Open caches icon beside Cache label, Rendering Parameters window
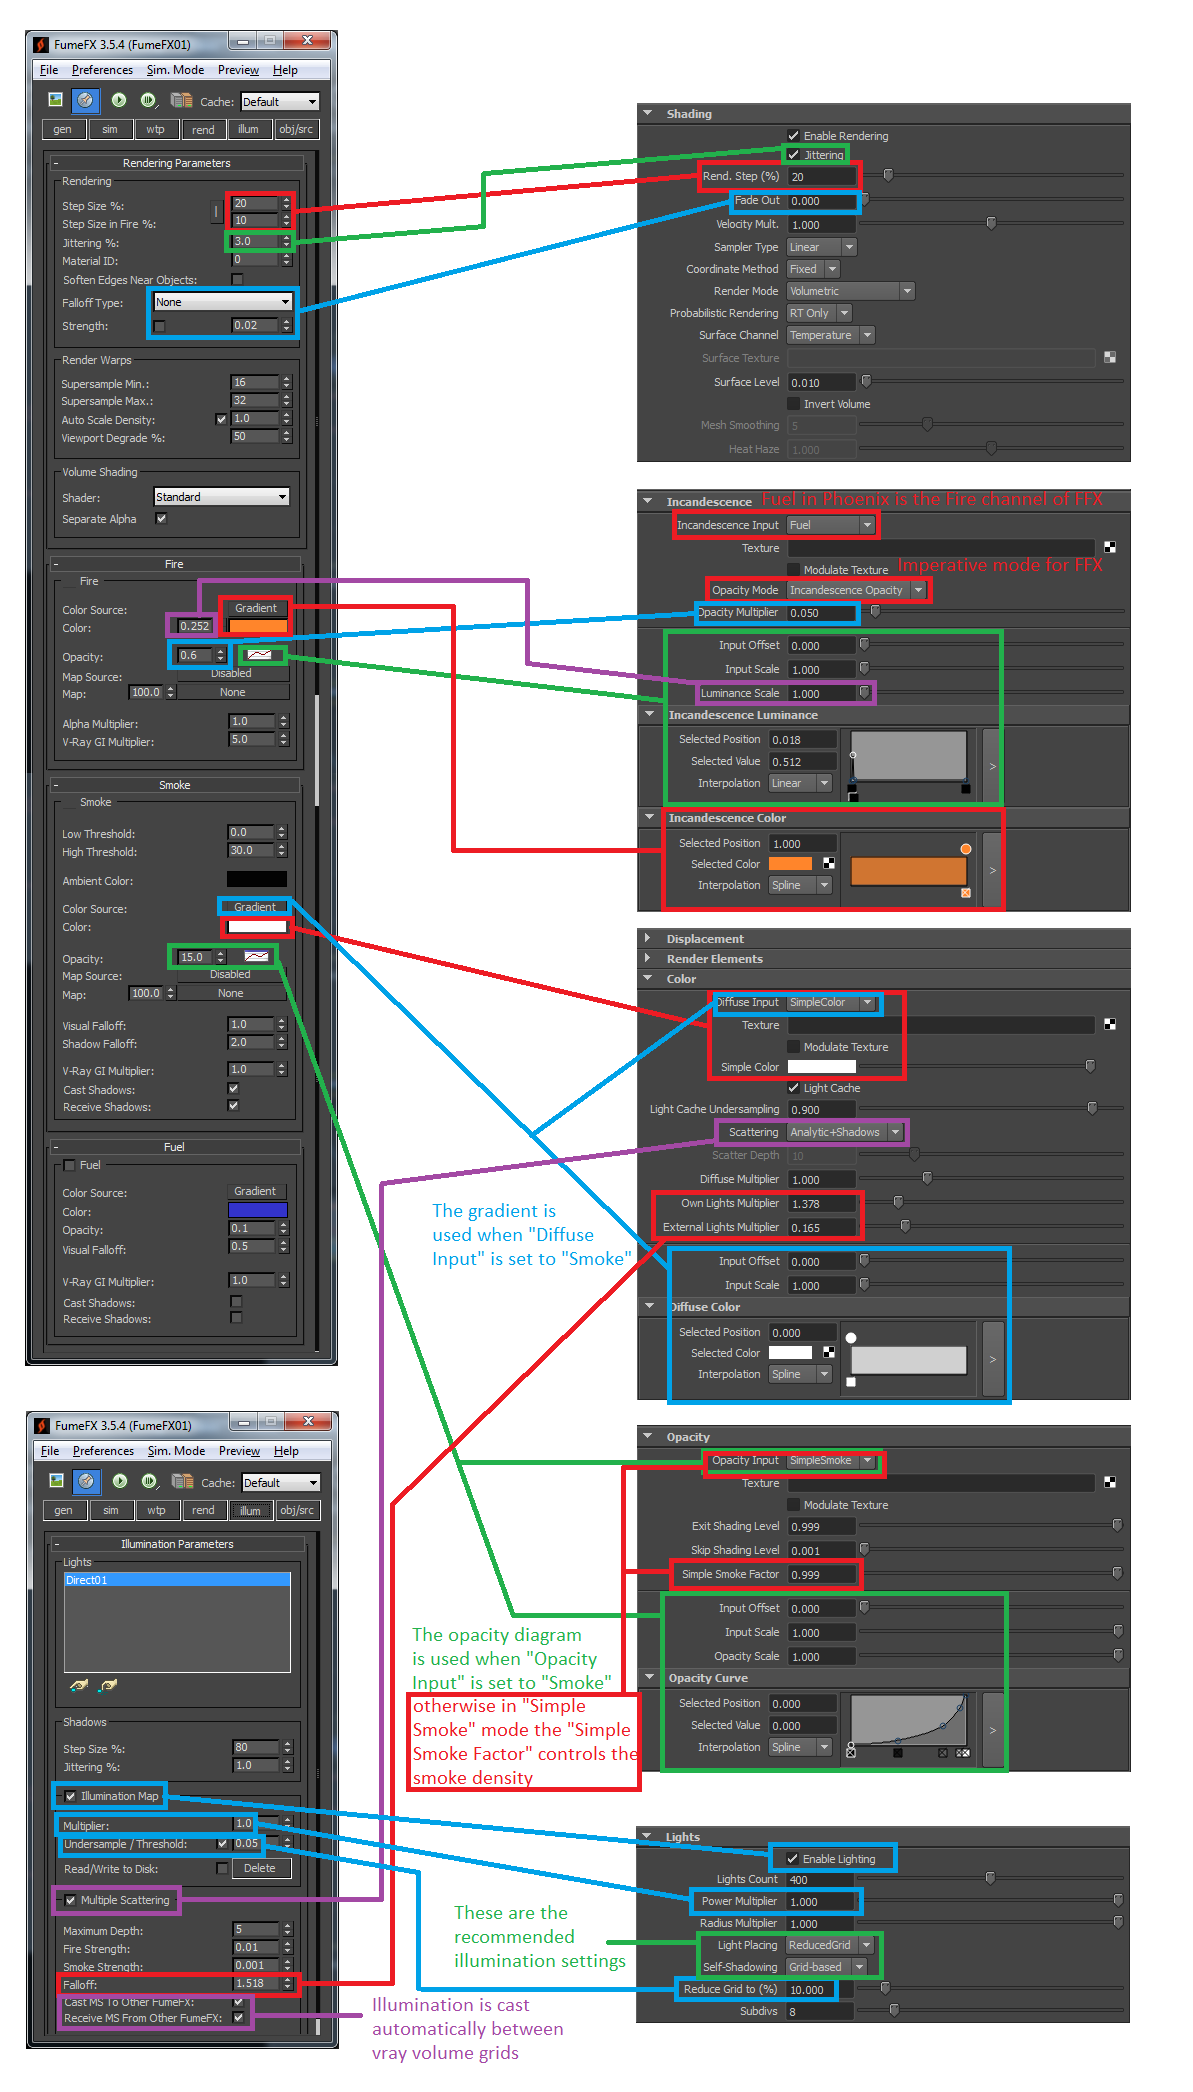1193x2092 pixels. [181, 100]
